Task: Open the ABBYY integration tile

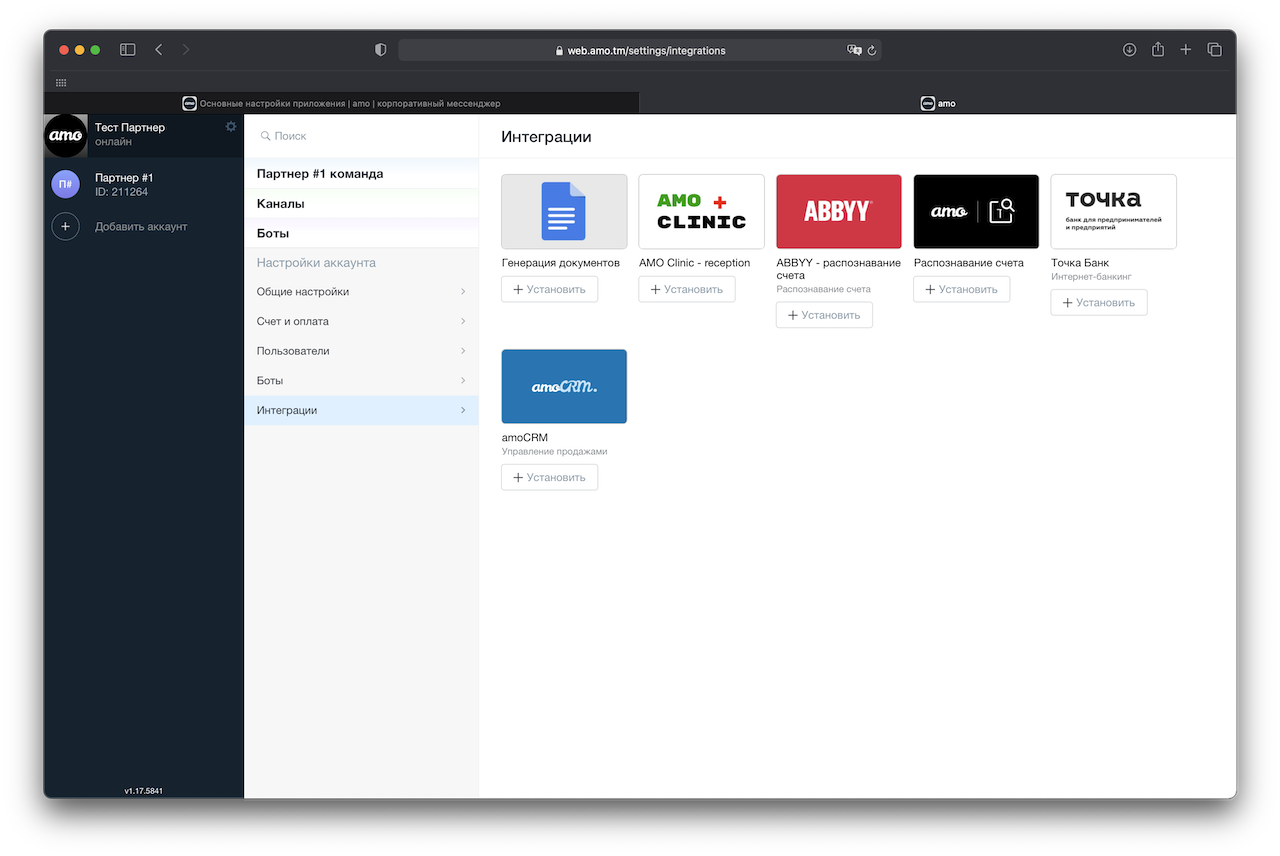Action: (839, 212)
